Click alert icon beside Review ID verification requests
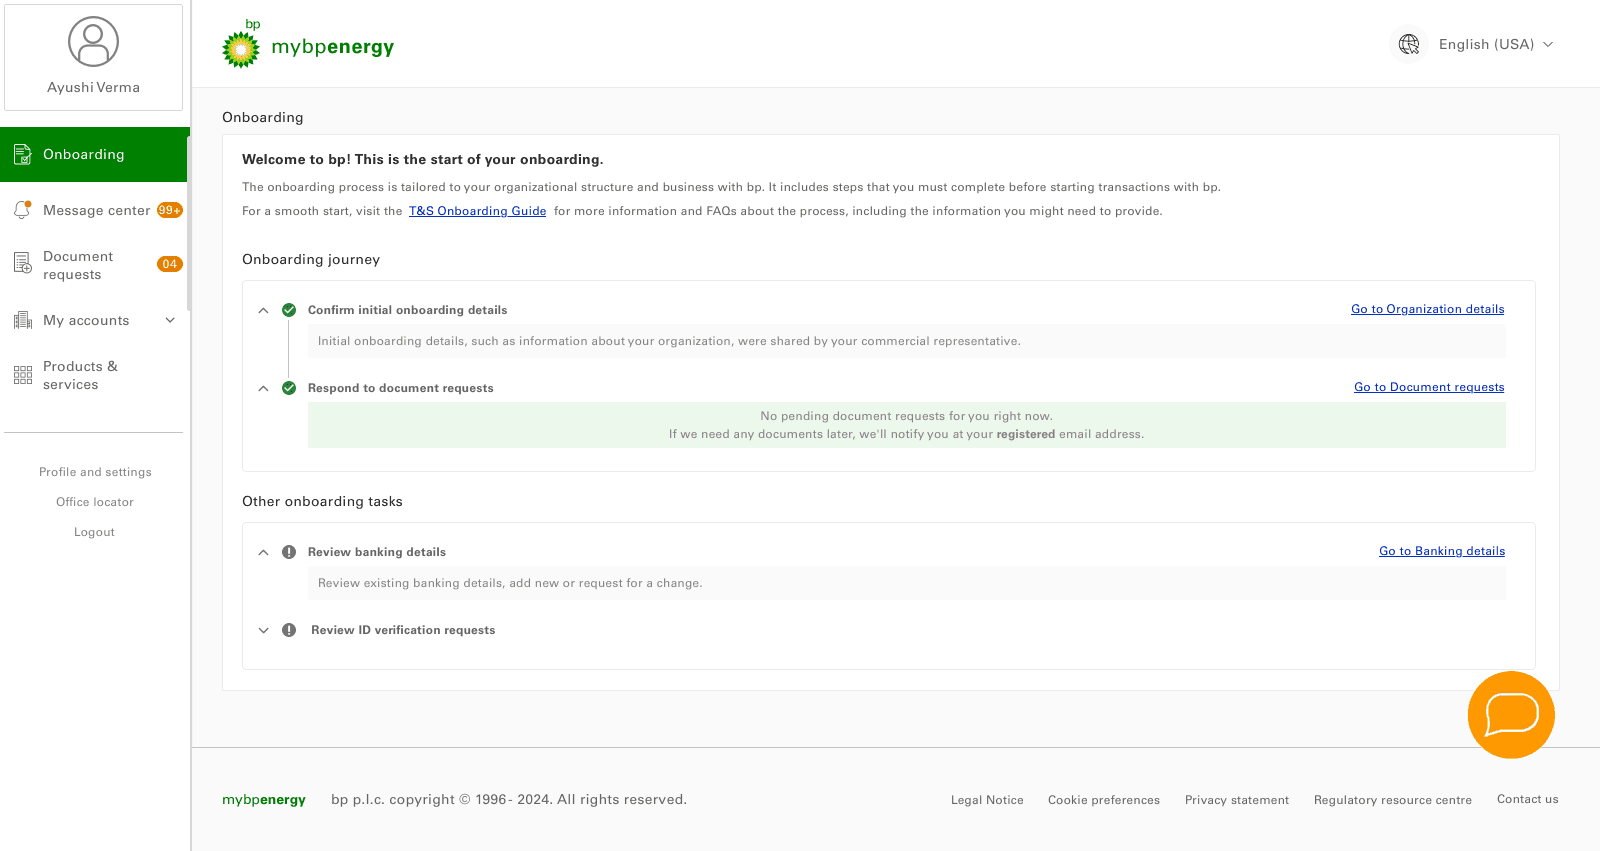 (x=289, y=630)
